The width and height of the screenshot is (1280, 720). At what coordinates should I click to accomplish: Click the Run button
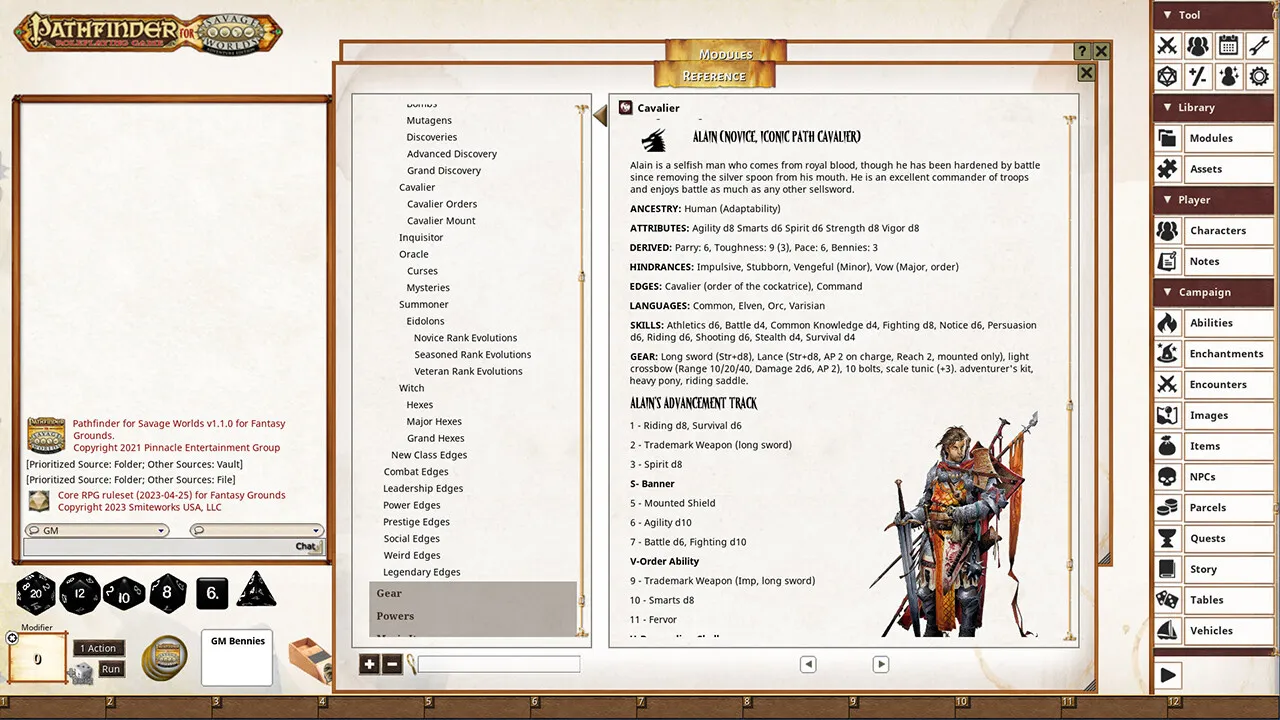111,669
